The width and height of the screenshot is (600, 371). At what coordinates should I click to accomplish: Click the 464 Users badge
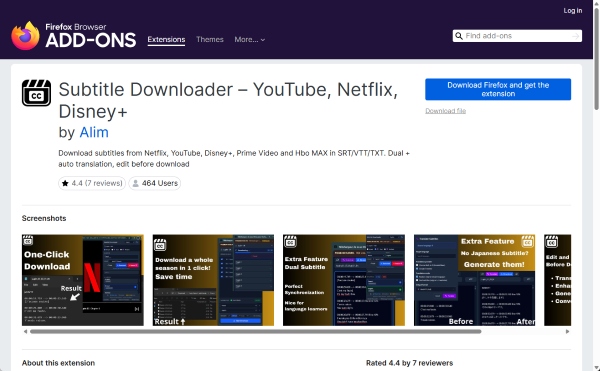click(155, 183)
